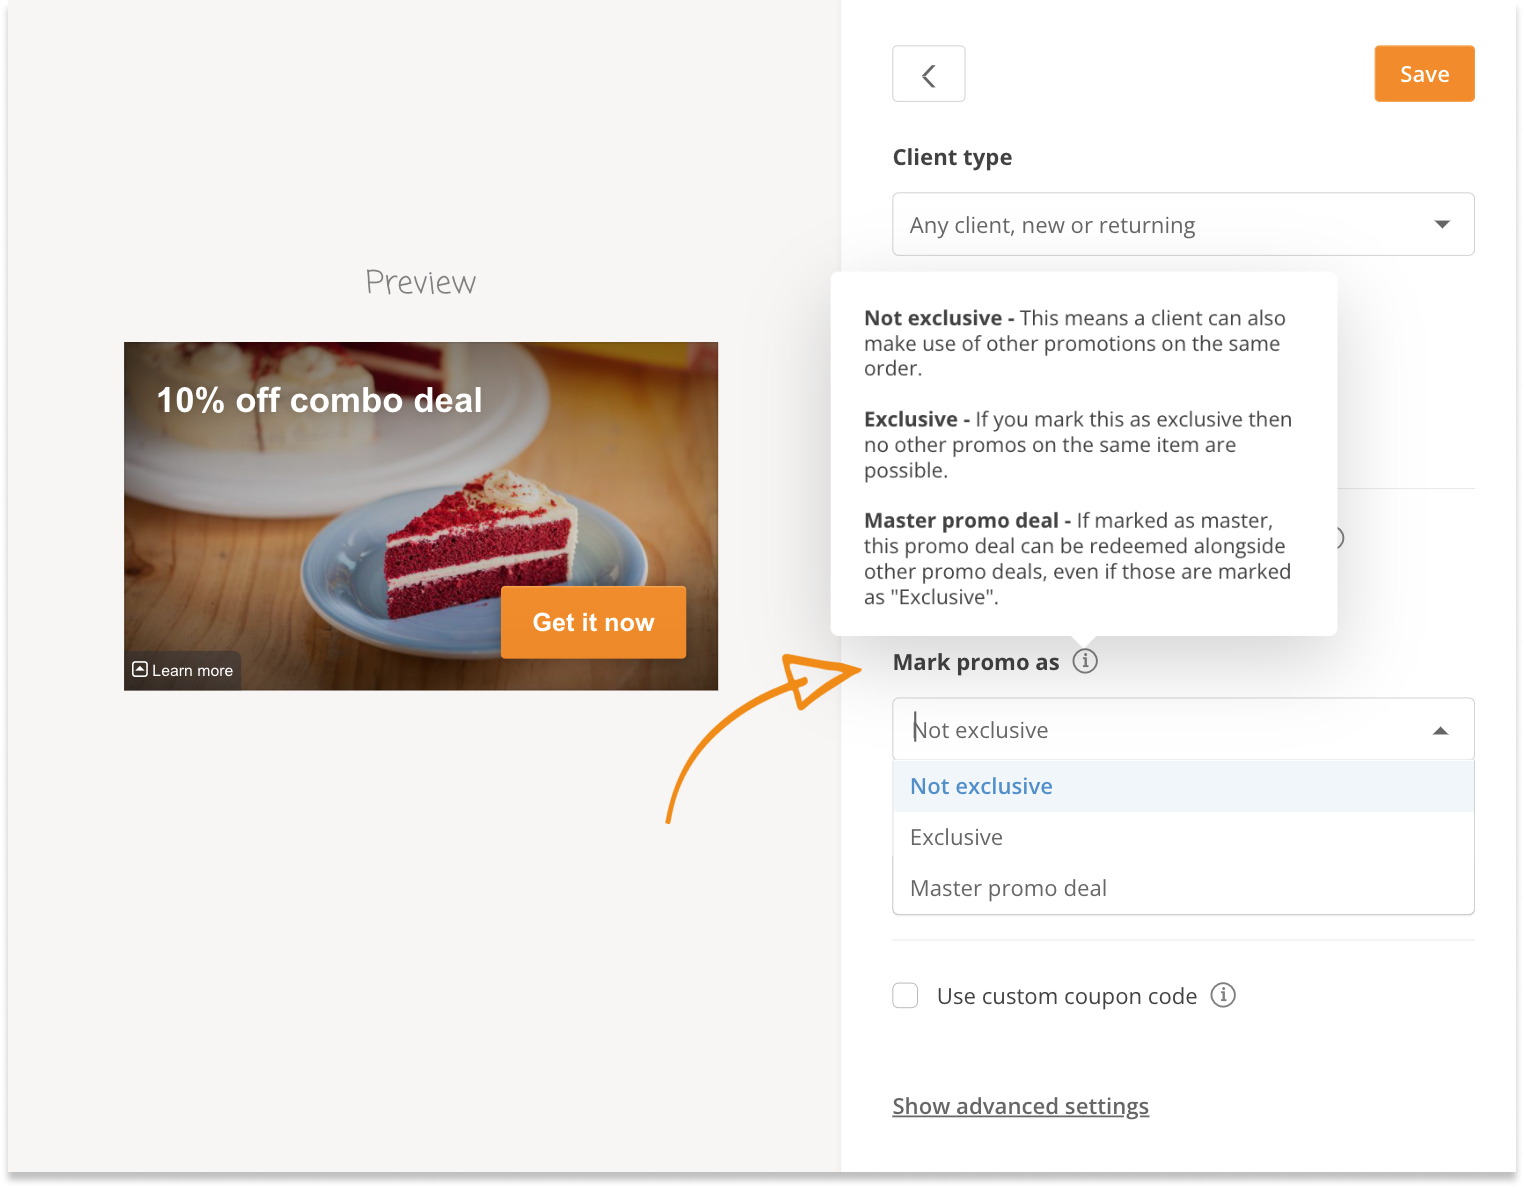Select Master promo deal option
This screenshot has height=1188, width=1524.
click(x=1008, y=888)
